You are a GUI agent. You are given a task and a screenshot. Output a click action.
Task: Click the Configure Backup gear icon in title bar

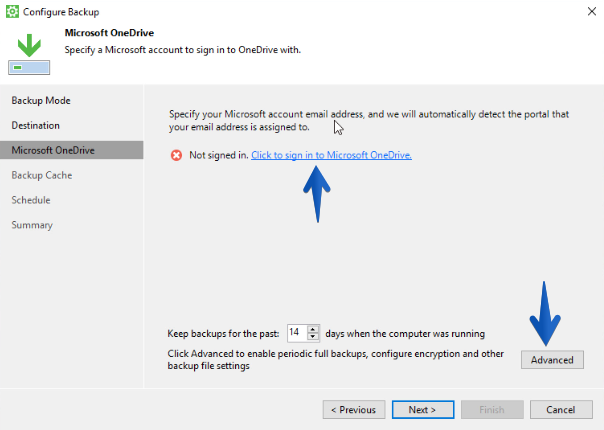[x=12, y=12]
